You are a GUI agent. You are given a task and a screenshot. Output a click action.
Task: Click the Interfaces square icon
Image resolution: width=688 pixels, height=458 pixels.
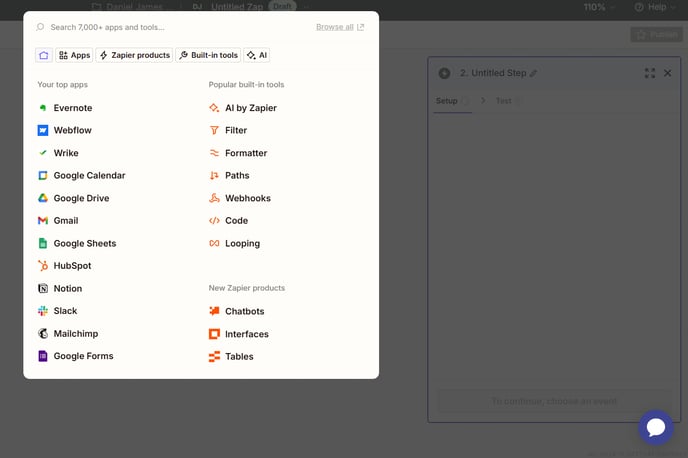(x=214, y=334)
